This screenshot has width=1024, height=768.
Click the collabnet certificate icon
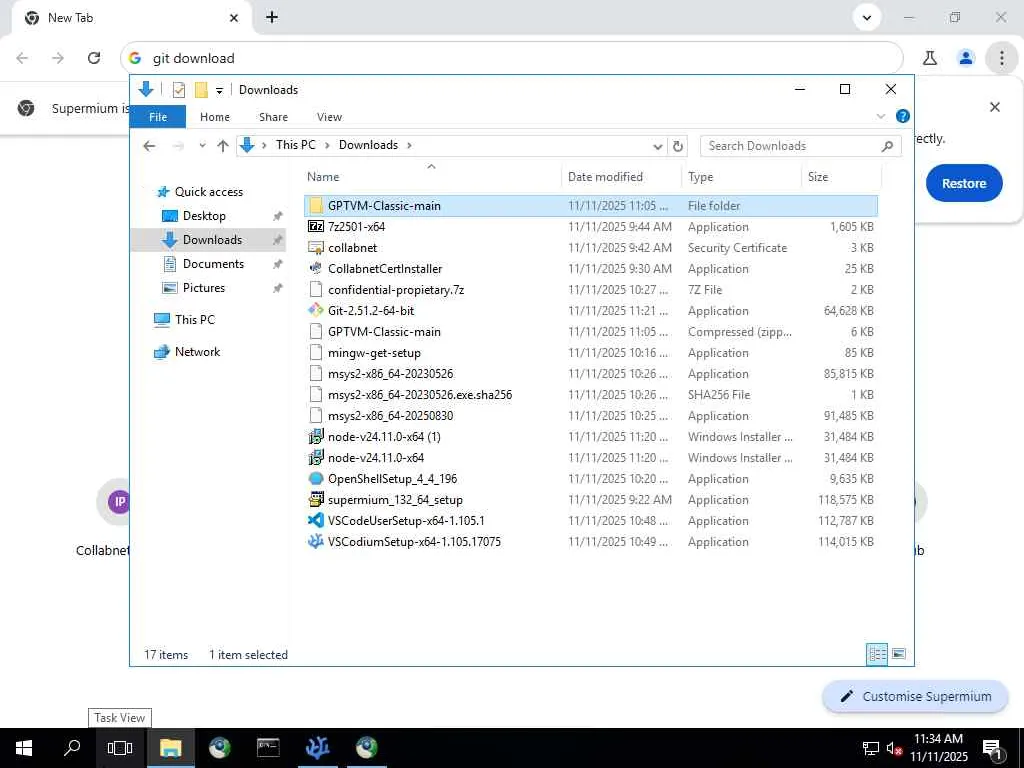(x=315, y=248)
